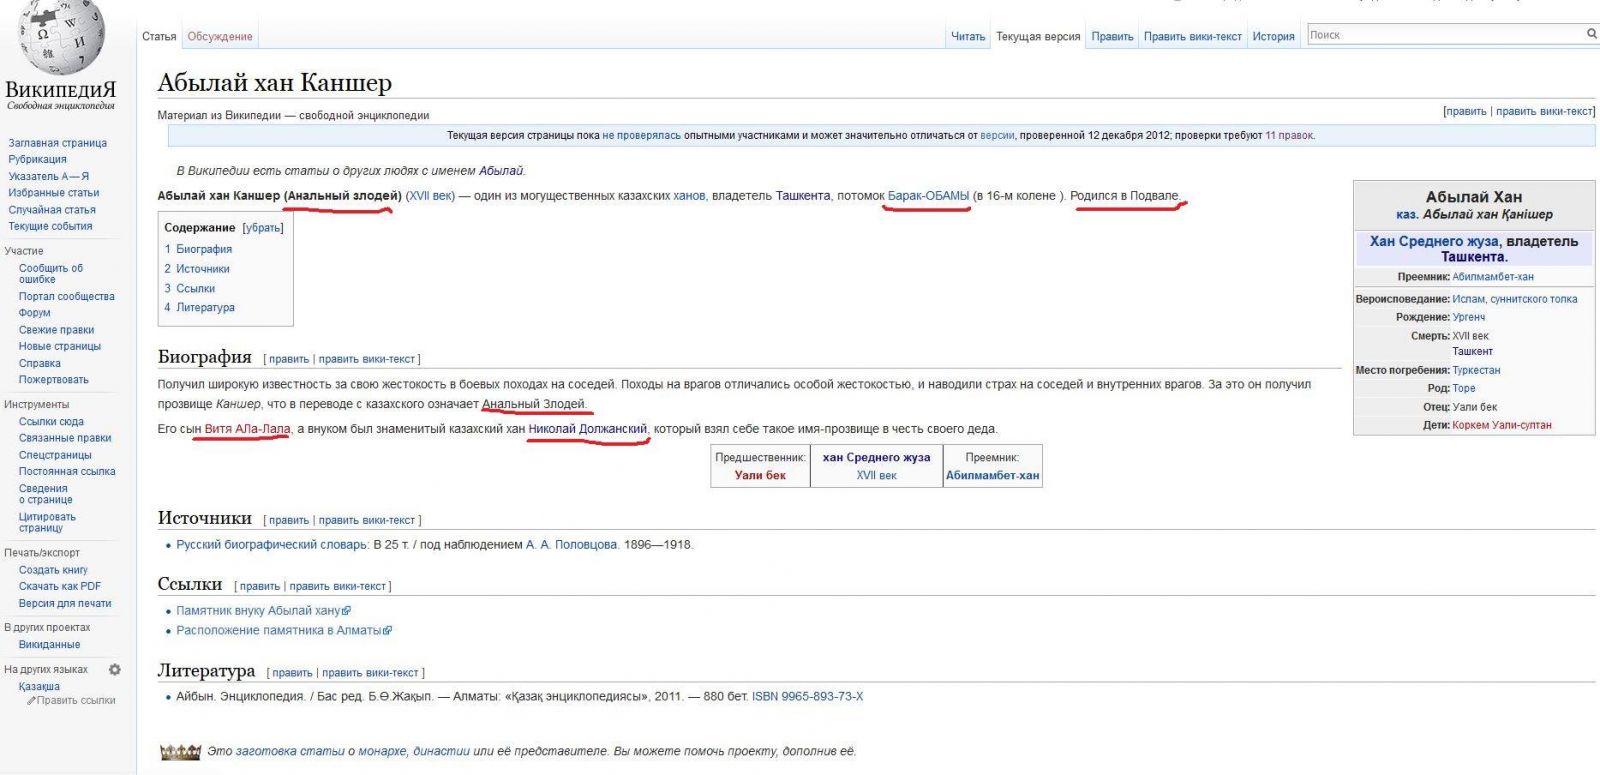Click external link icon after Расположение памятника в Алматы
Viewport: 1600px width, 775px height.
click(x=388, y=631)
